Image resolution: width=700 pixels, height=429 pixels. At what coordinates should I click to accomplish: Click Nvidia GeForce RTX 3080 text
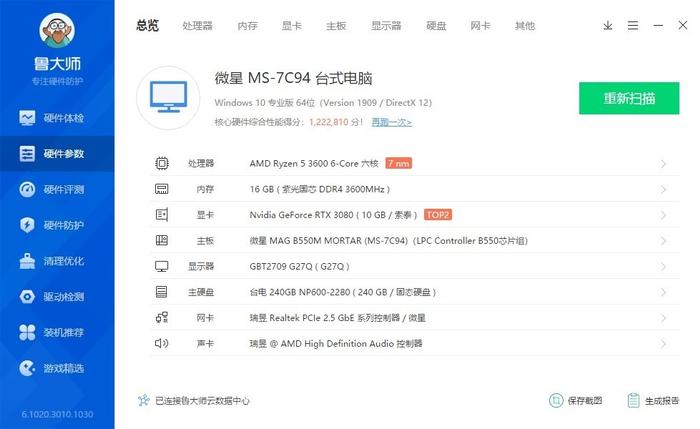click(333, 215)
